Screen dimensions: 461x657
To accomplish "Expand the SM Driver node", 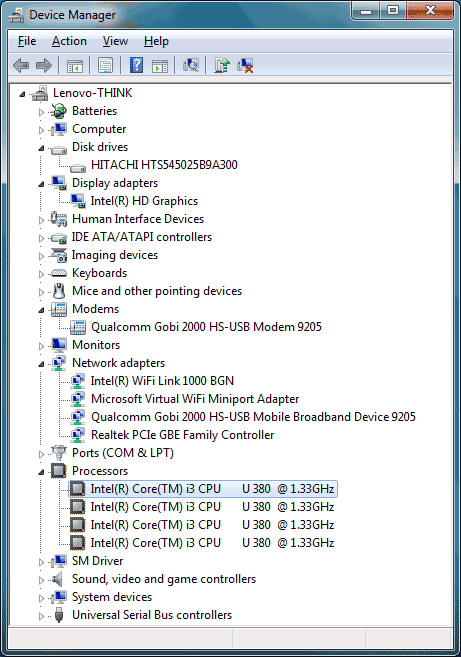I will 41,562.
